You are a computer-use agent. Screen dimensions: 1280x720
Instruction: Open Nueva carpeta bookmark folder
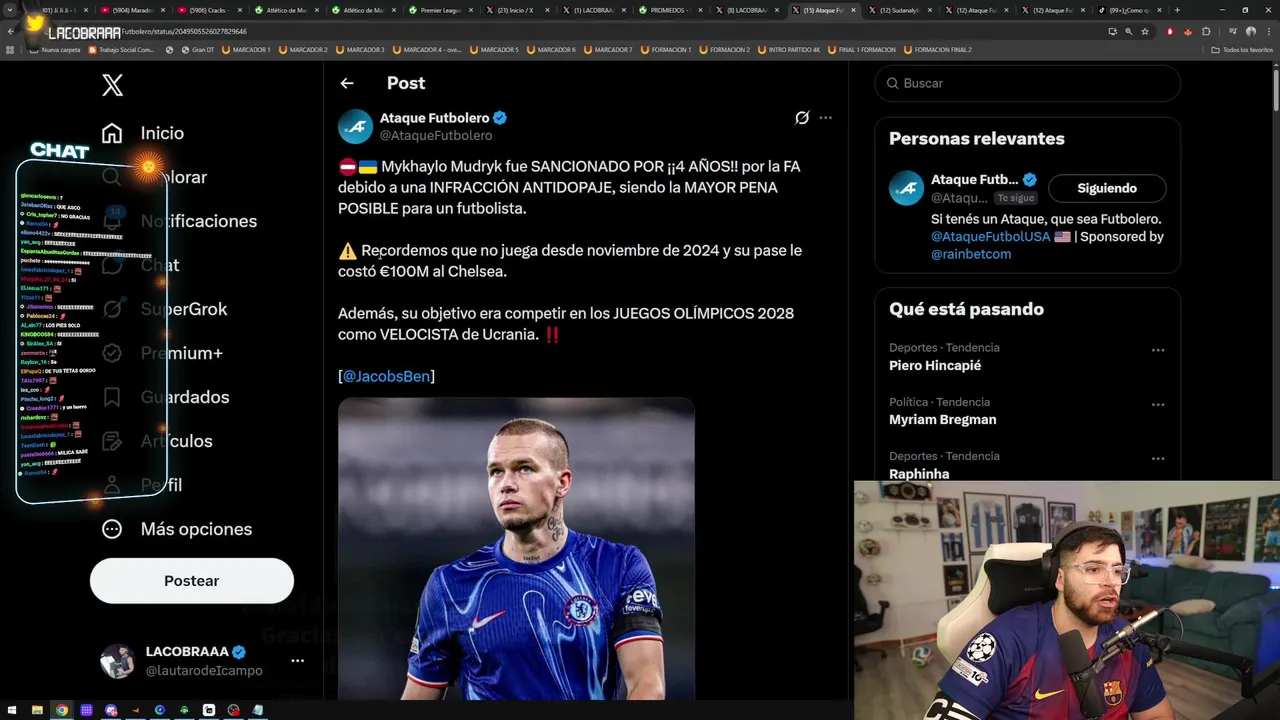[x=55, y=49]
